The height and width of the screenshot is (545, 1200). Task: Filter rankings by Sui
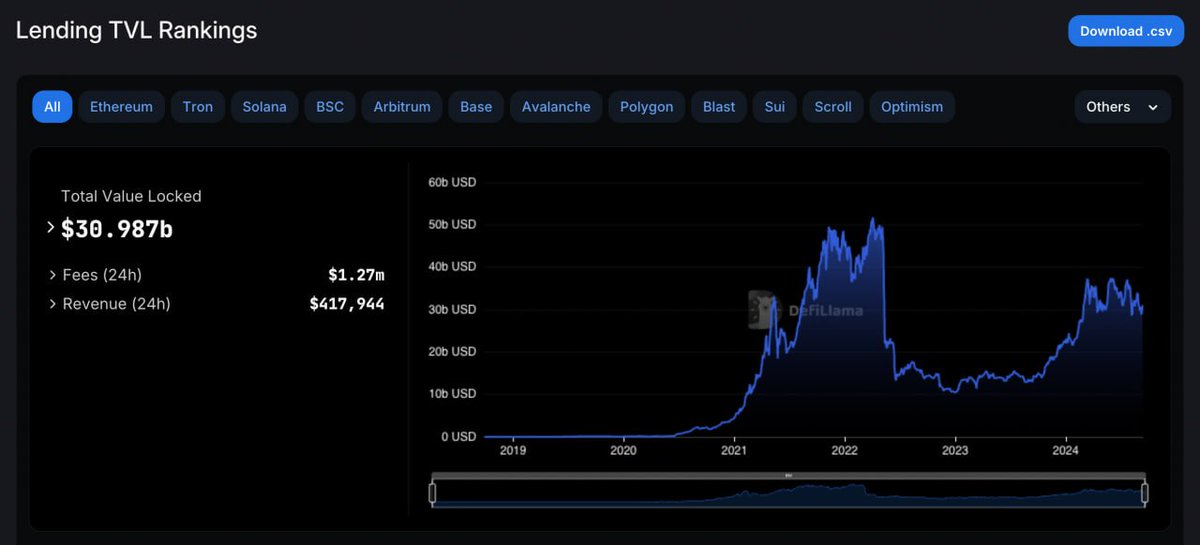775,107
